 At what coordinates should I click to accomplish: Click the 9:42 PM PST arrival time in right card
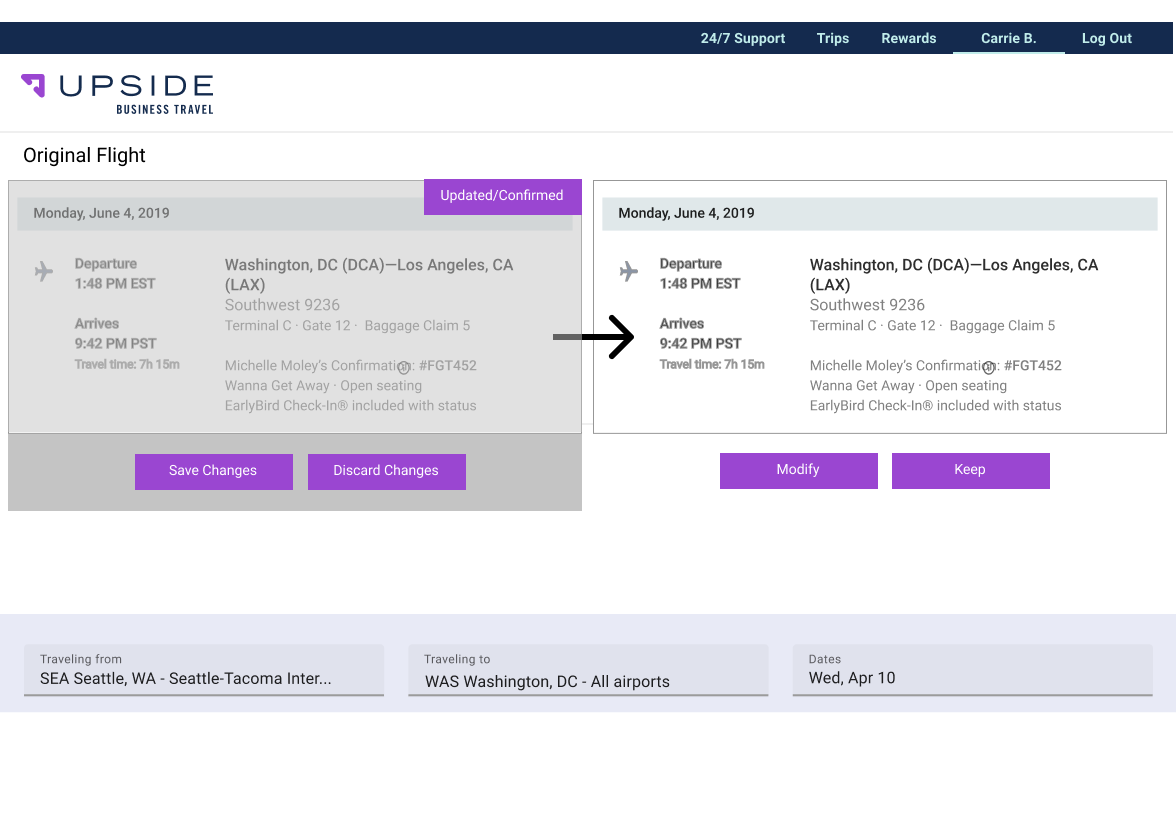[700, 344]
